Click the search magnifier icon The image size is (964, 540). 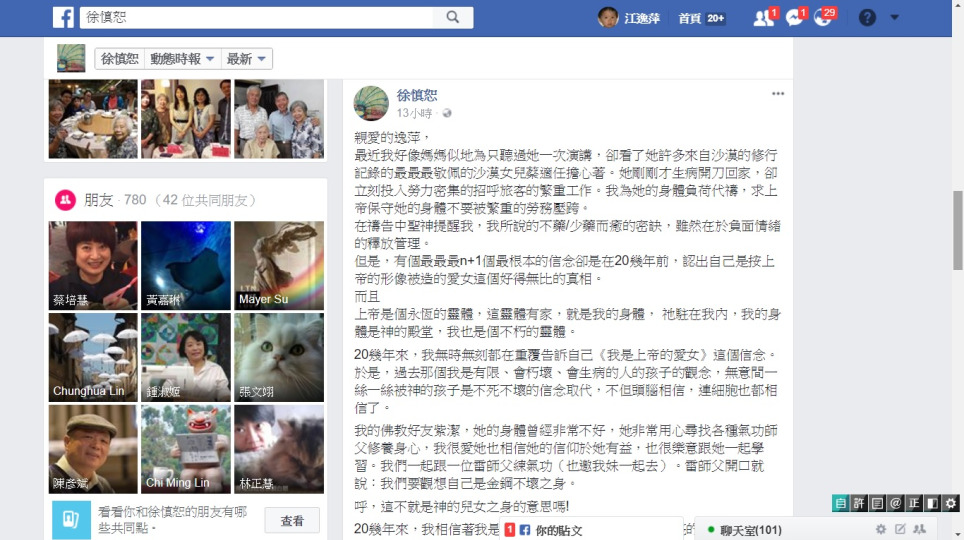pyautogui.click(x=452, y=17)
